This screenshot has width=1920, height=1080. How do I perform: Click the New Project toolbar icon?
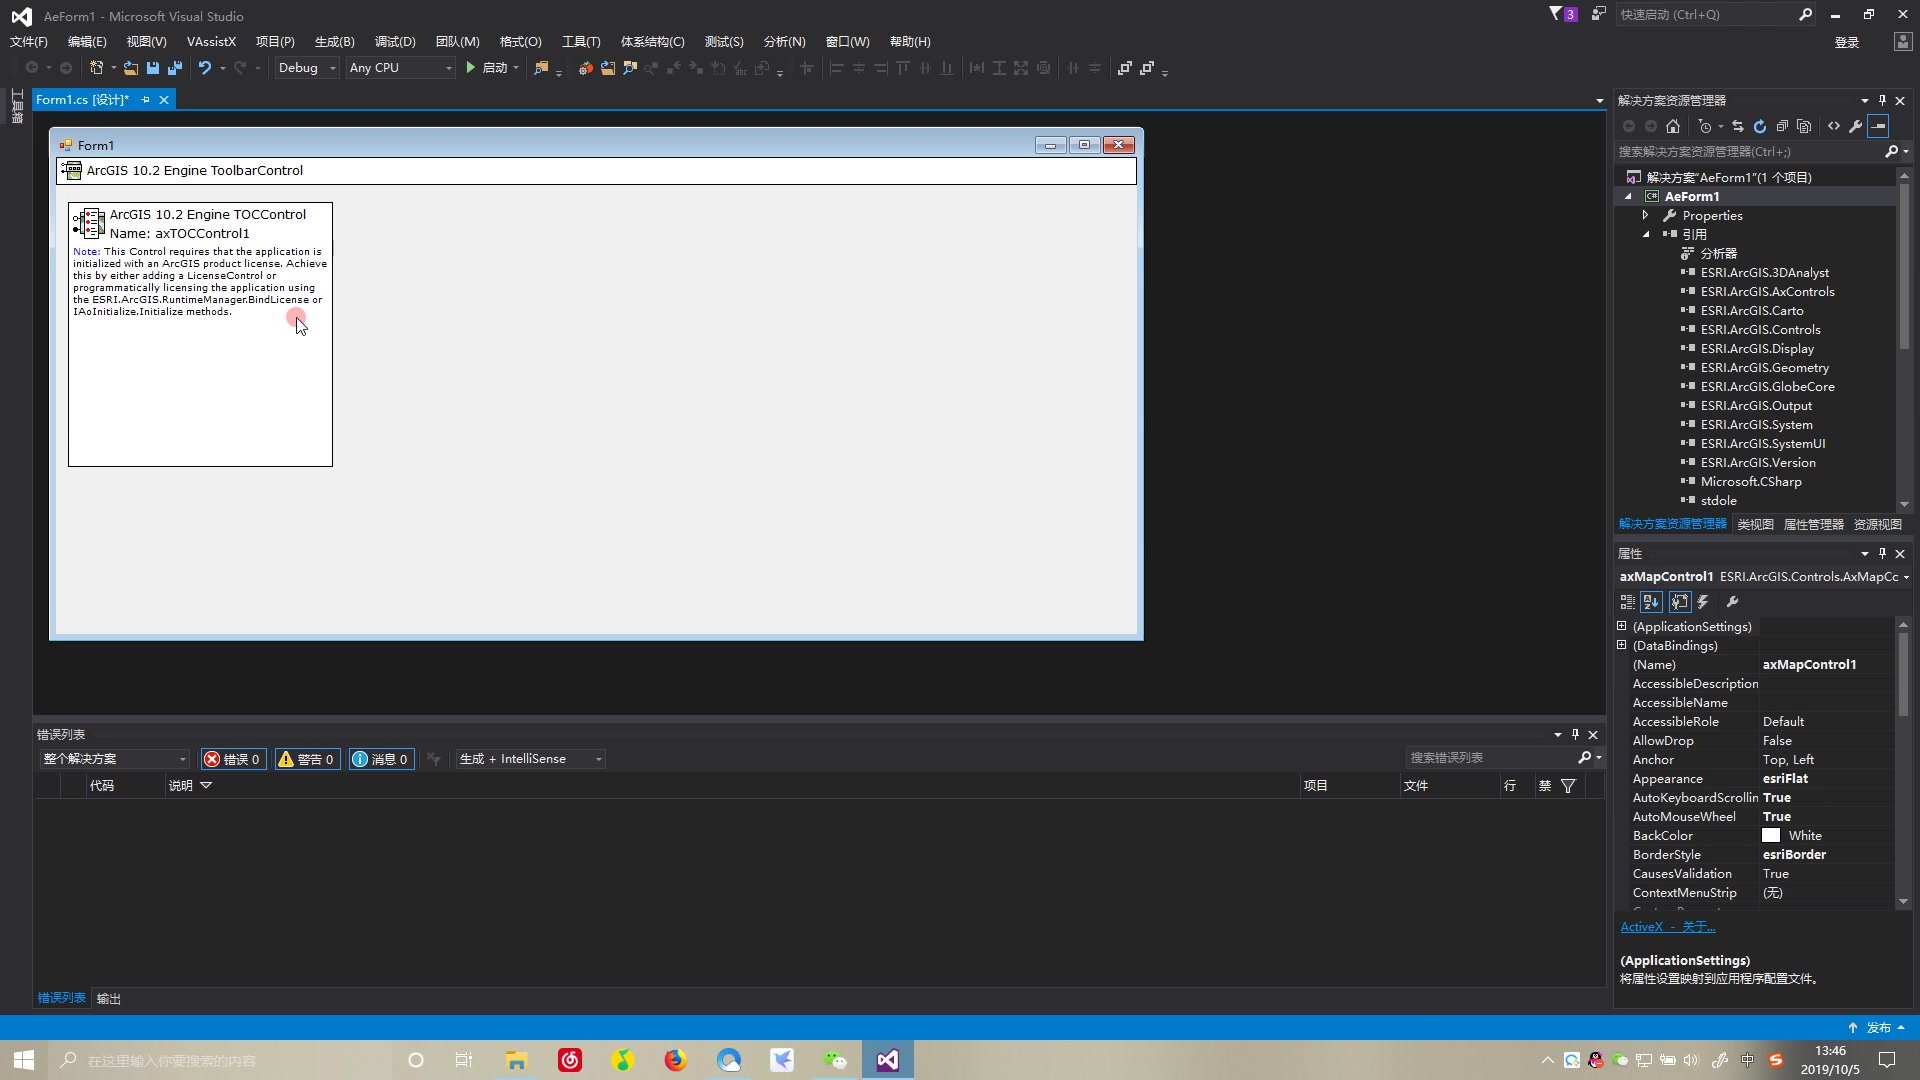click(x=97, y=68)
